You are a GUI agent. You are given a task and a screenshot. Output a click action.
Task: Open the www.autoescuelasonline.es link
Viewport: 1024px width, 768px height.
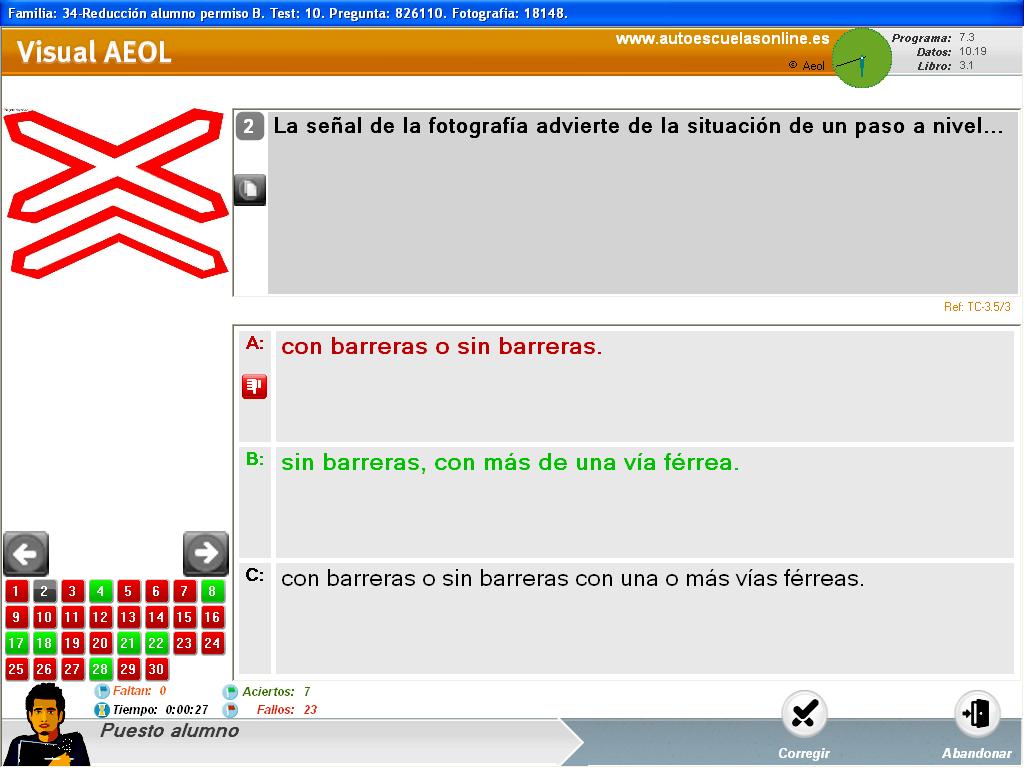click(722, 39)
